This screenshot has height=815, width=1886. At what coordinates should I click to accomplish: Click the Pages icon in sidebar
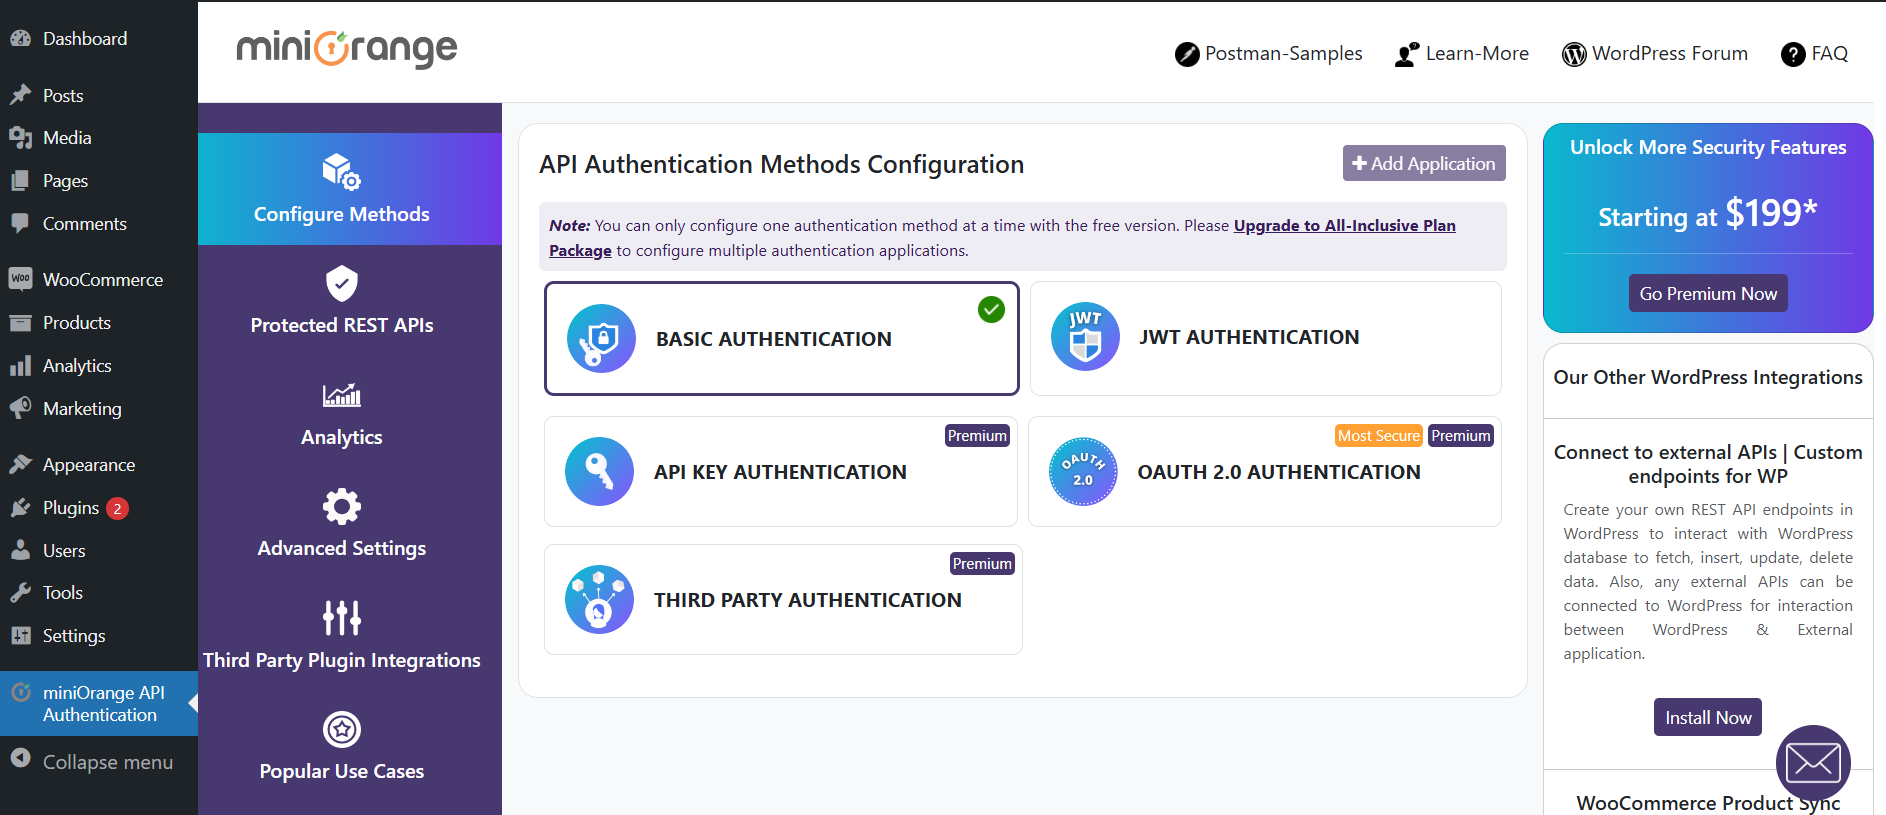pos(20,181)
